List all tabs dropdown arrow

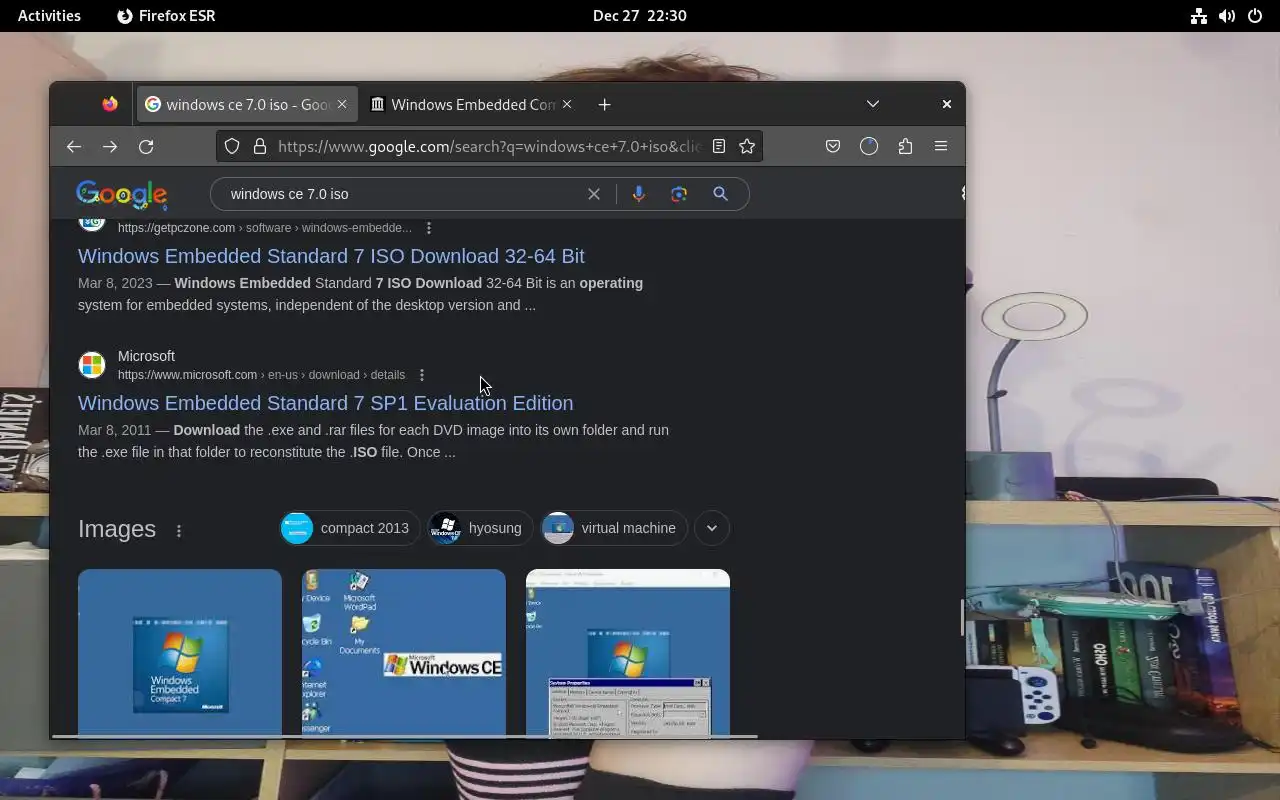click(x=873, y=104)
